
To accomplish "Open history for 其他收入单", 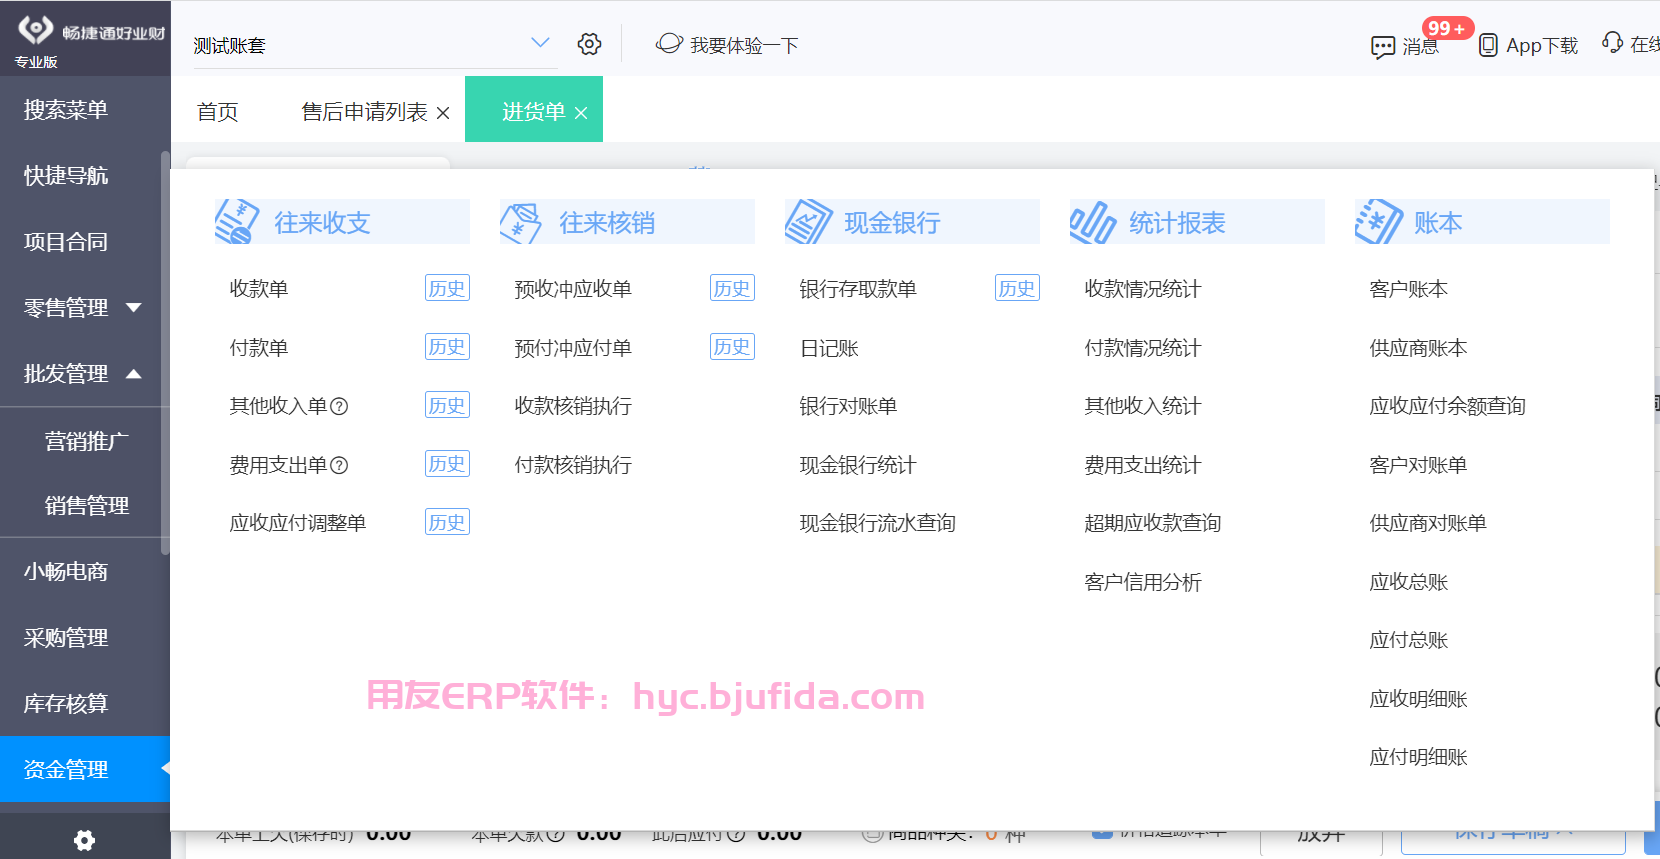I will pos(447,405).
